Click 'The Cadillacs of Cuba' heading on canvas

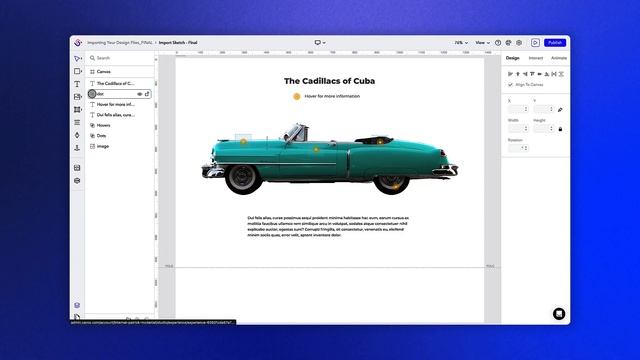tap(329, 81)
